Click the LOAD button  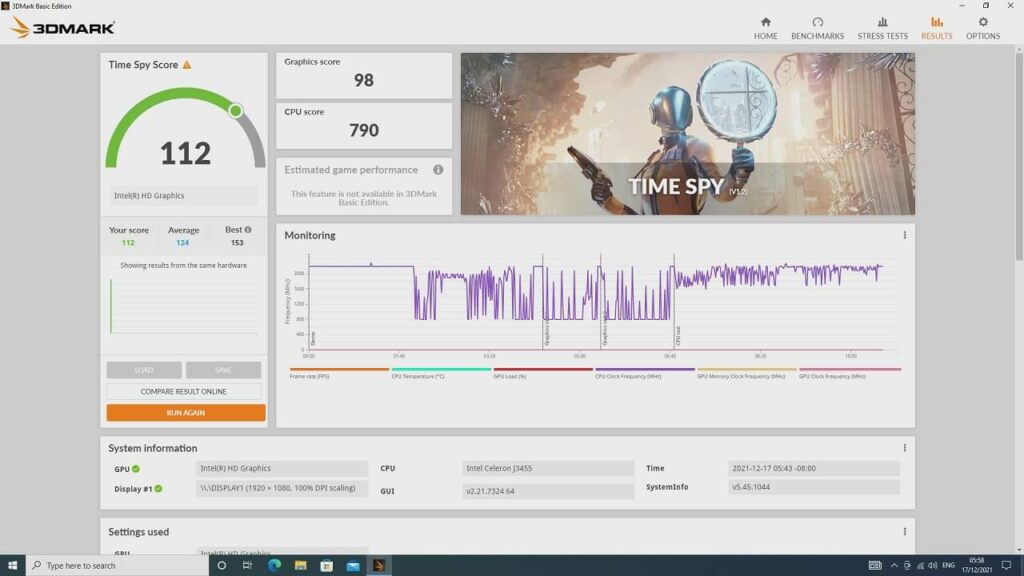[x=144, y=370]
